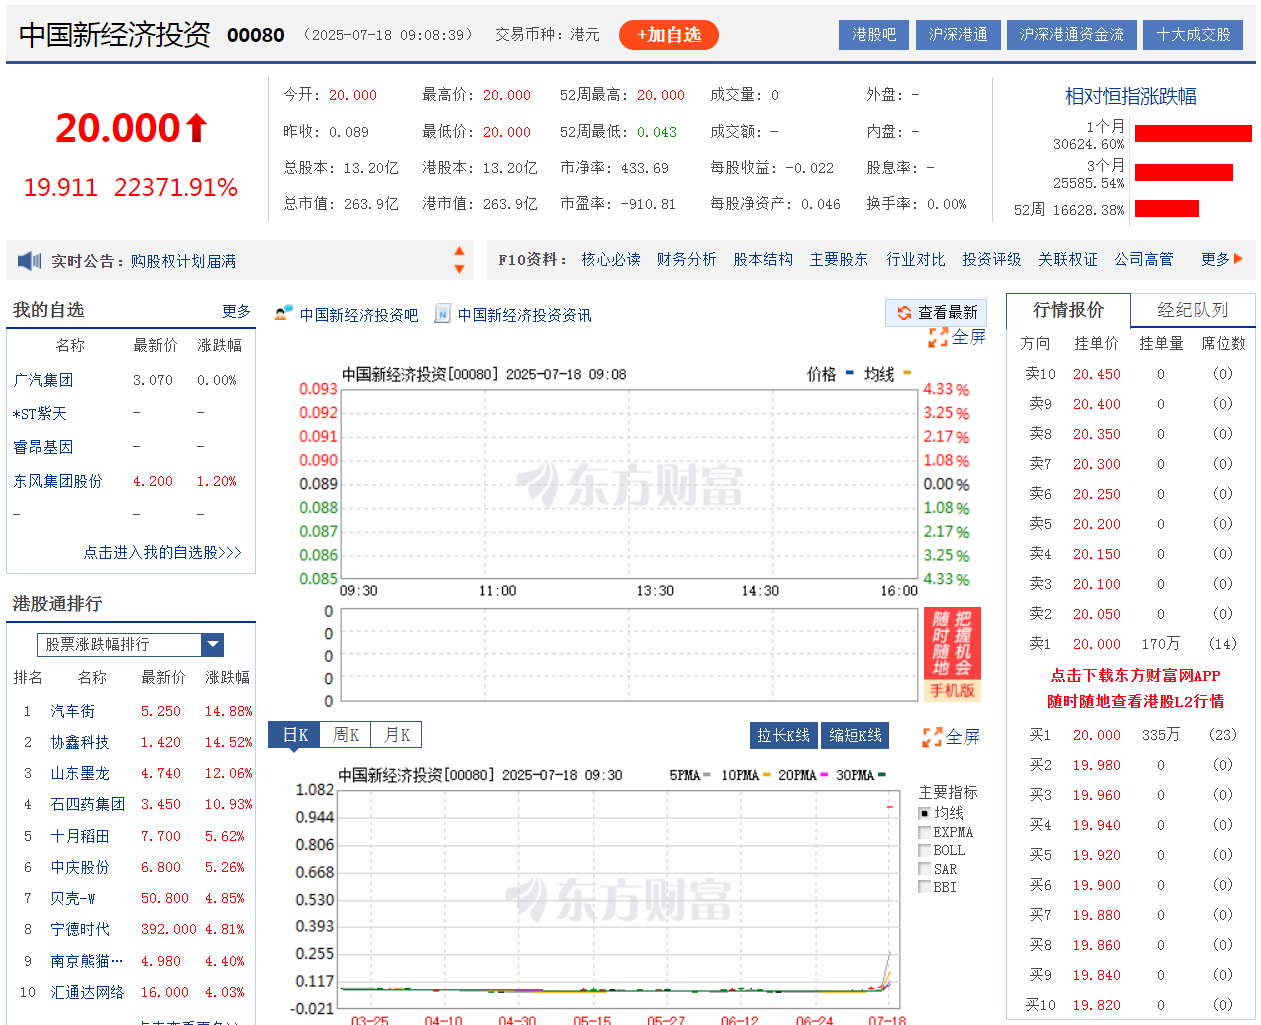Click the 3个月 relative performance red bar
The height and width of the screenshot is (1025, 1261).
(1184, 172)
